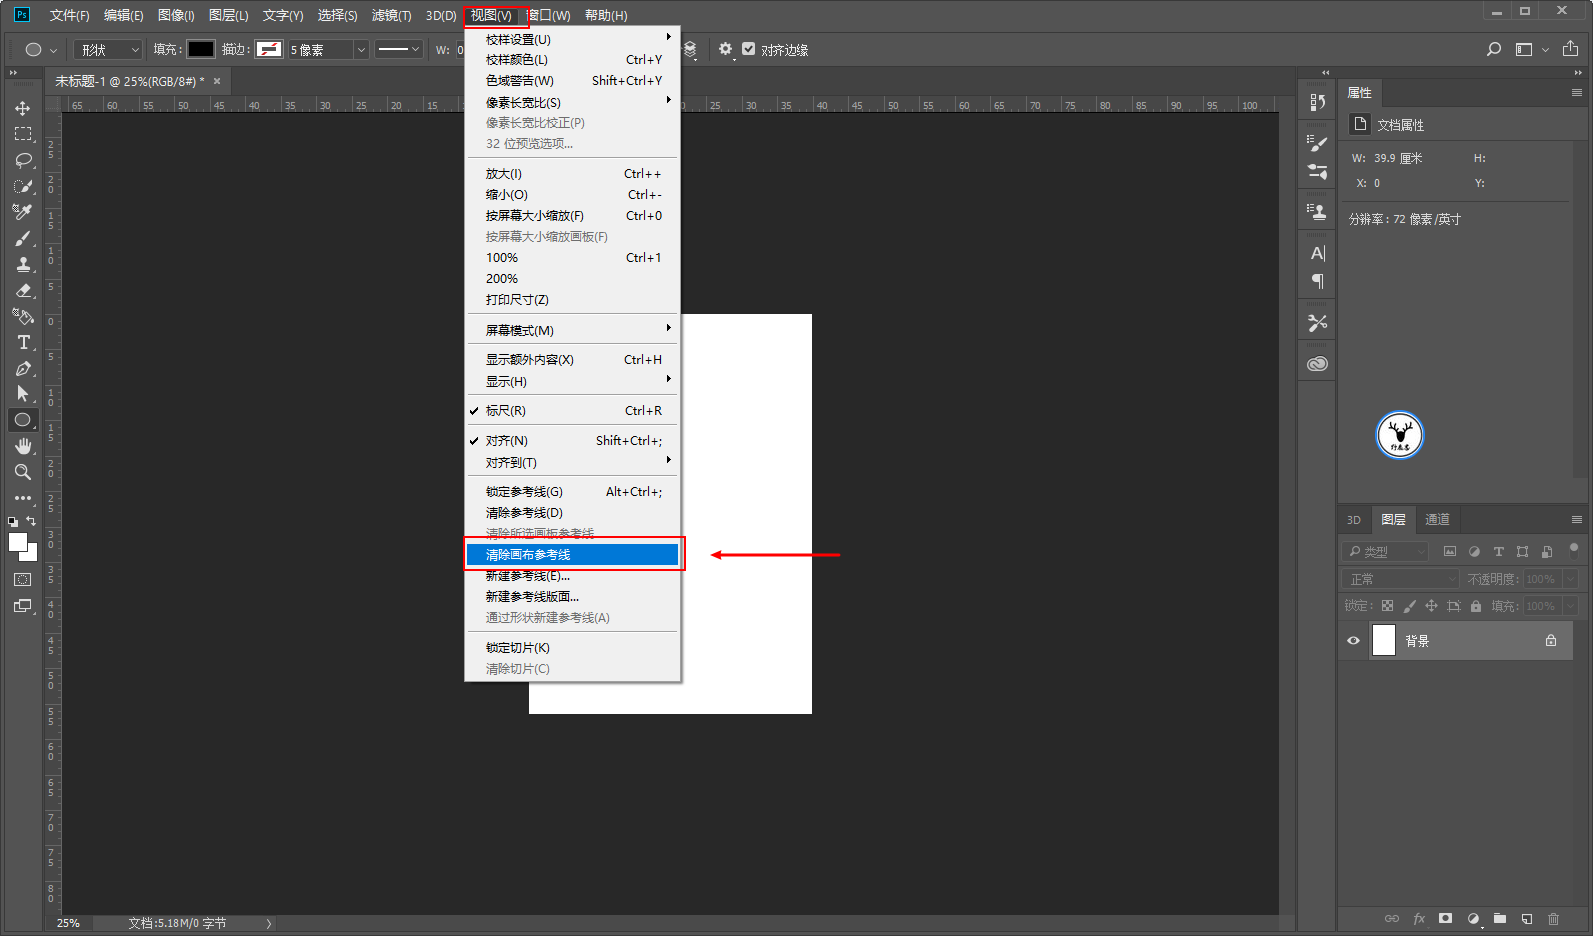Switch to the Channels tab
The image size is (1593, 936).
click(x=1437, y=519)
